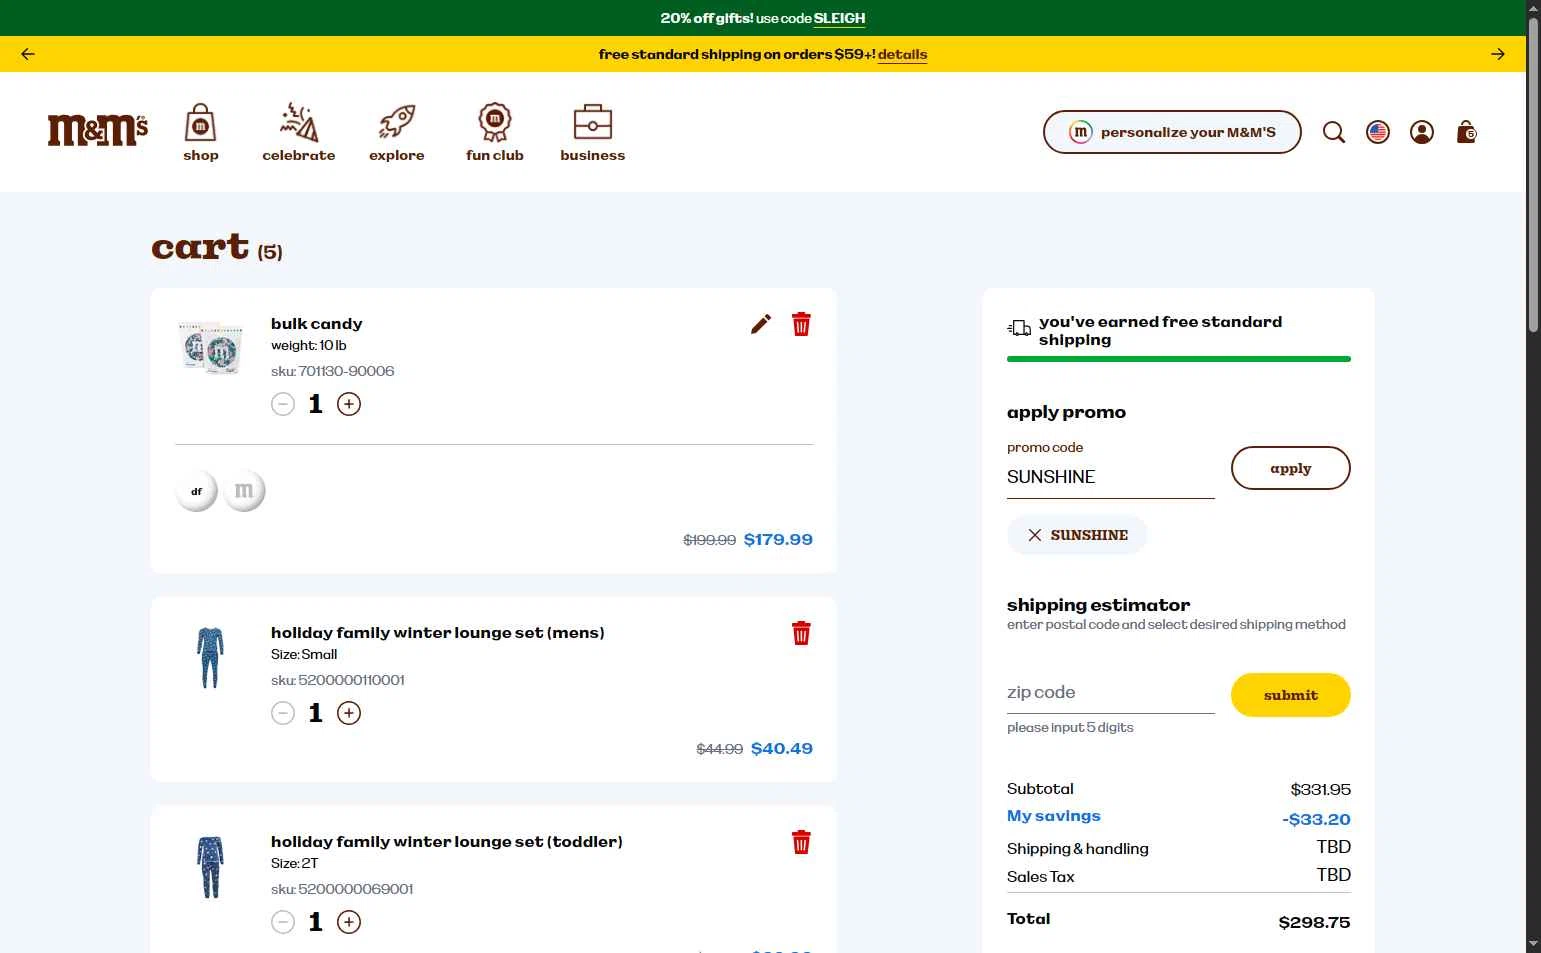
Task: Go to next banner with right arrow
Action: click(x=1498, y=54)
